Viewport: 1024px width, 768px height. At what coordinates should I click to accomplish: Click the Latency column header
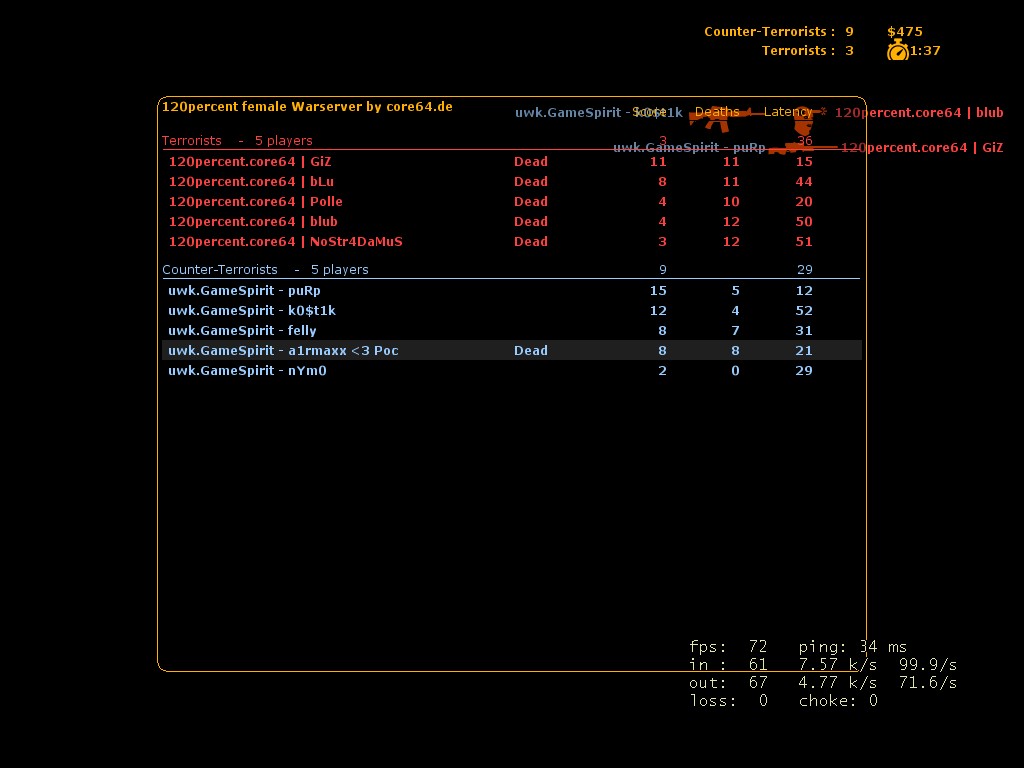[x=787, y=112]
